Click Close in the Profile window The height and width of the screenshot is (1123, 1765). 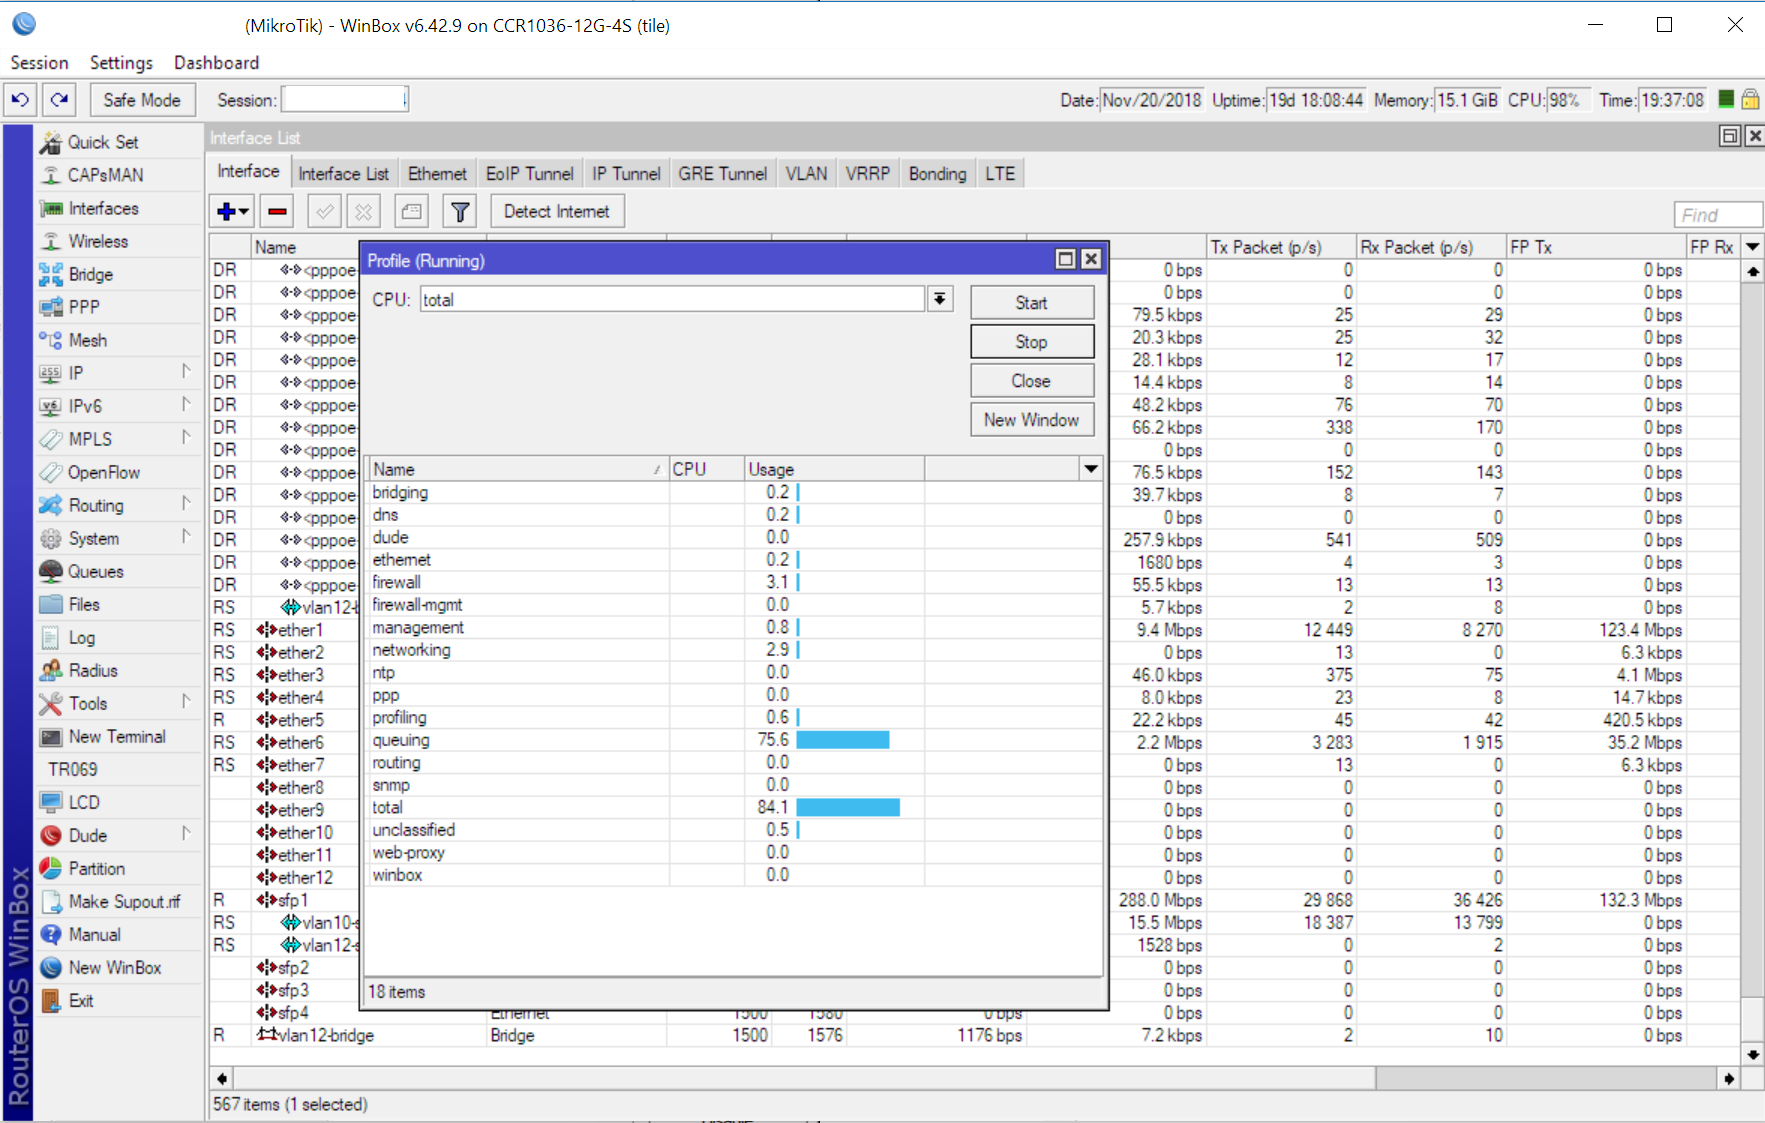click(x=1032, y=381)
